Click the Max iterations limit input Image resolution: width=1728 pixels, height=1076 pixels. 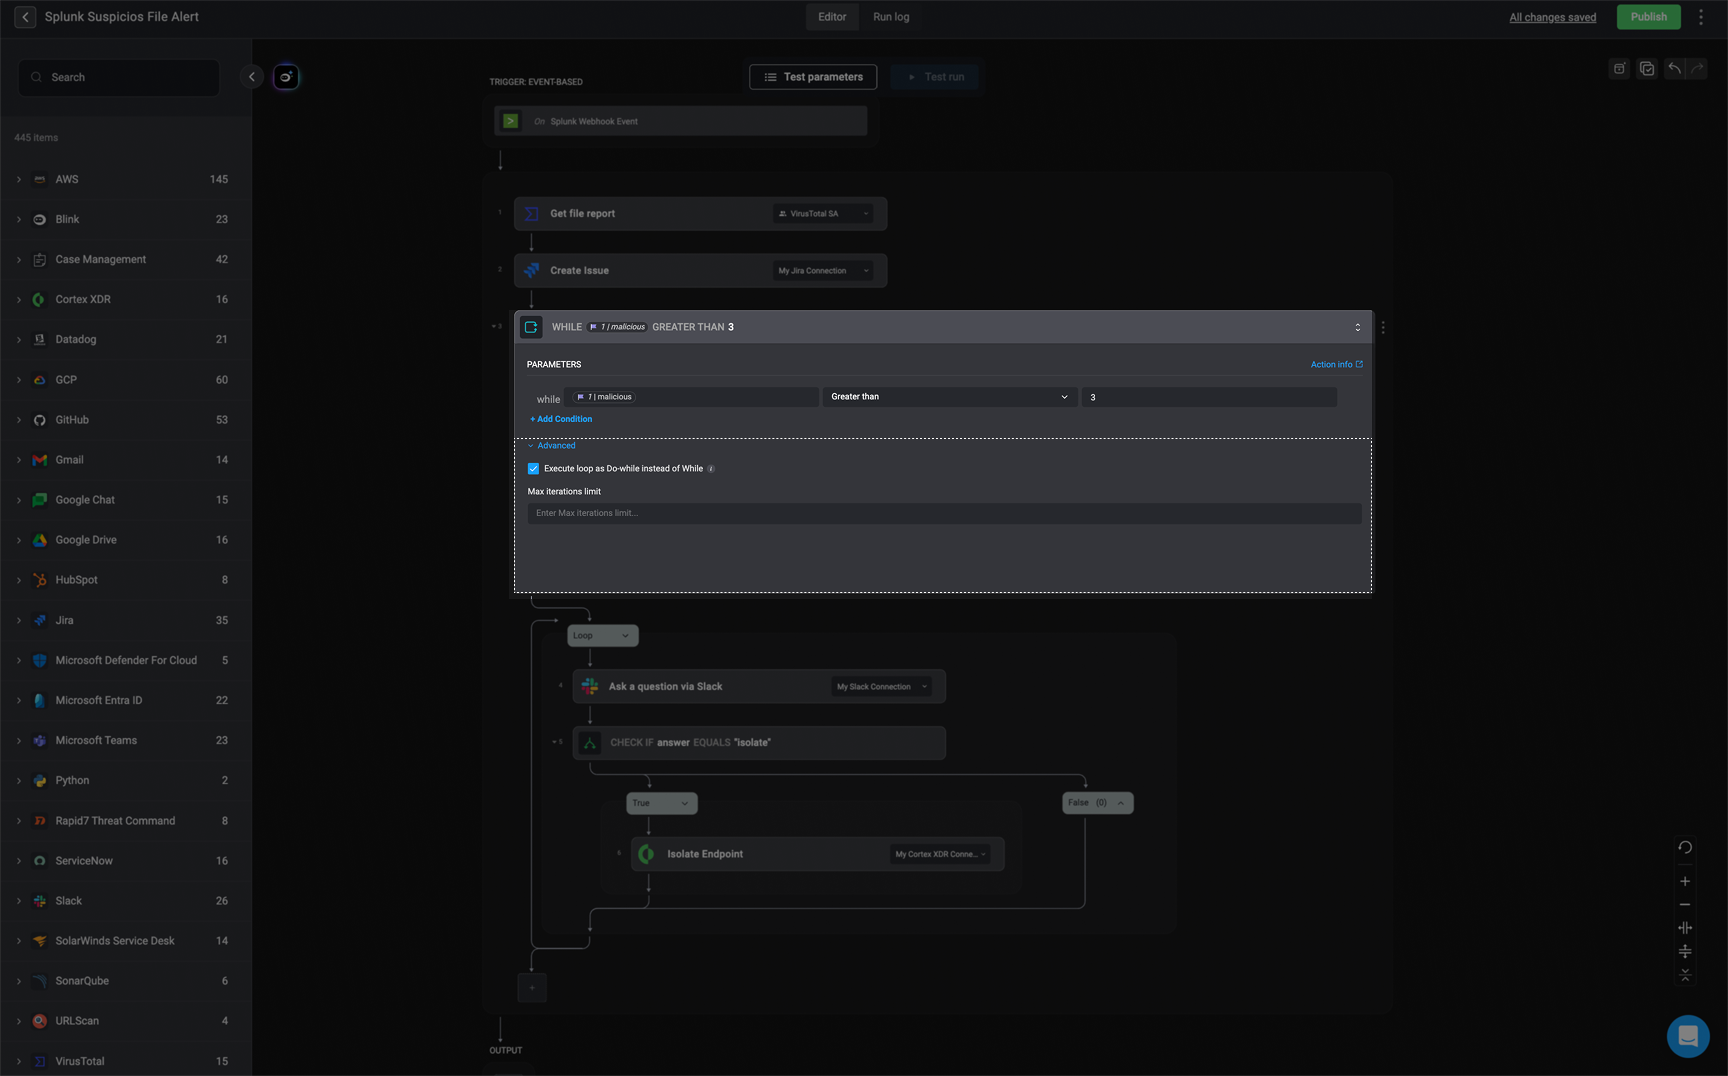point(944,513)
